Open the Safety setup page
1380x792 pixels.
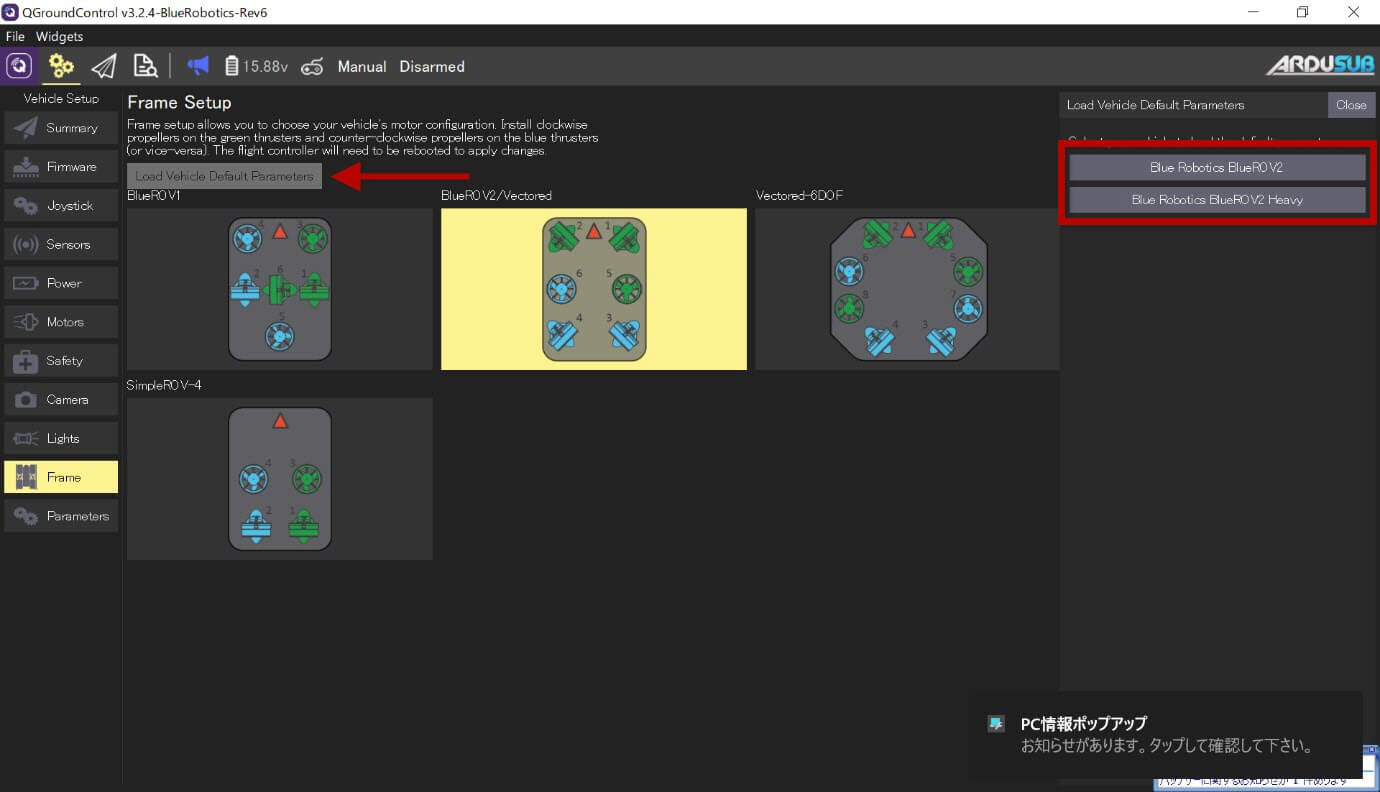(x=61, y=360)
